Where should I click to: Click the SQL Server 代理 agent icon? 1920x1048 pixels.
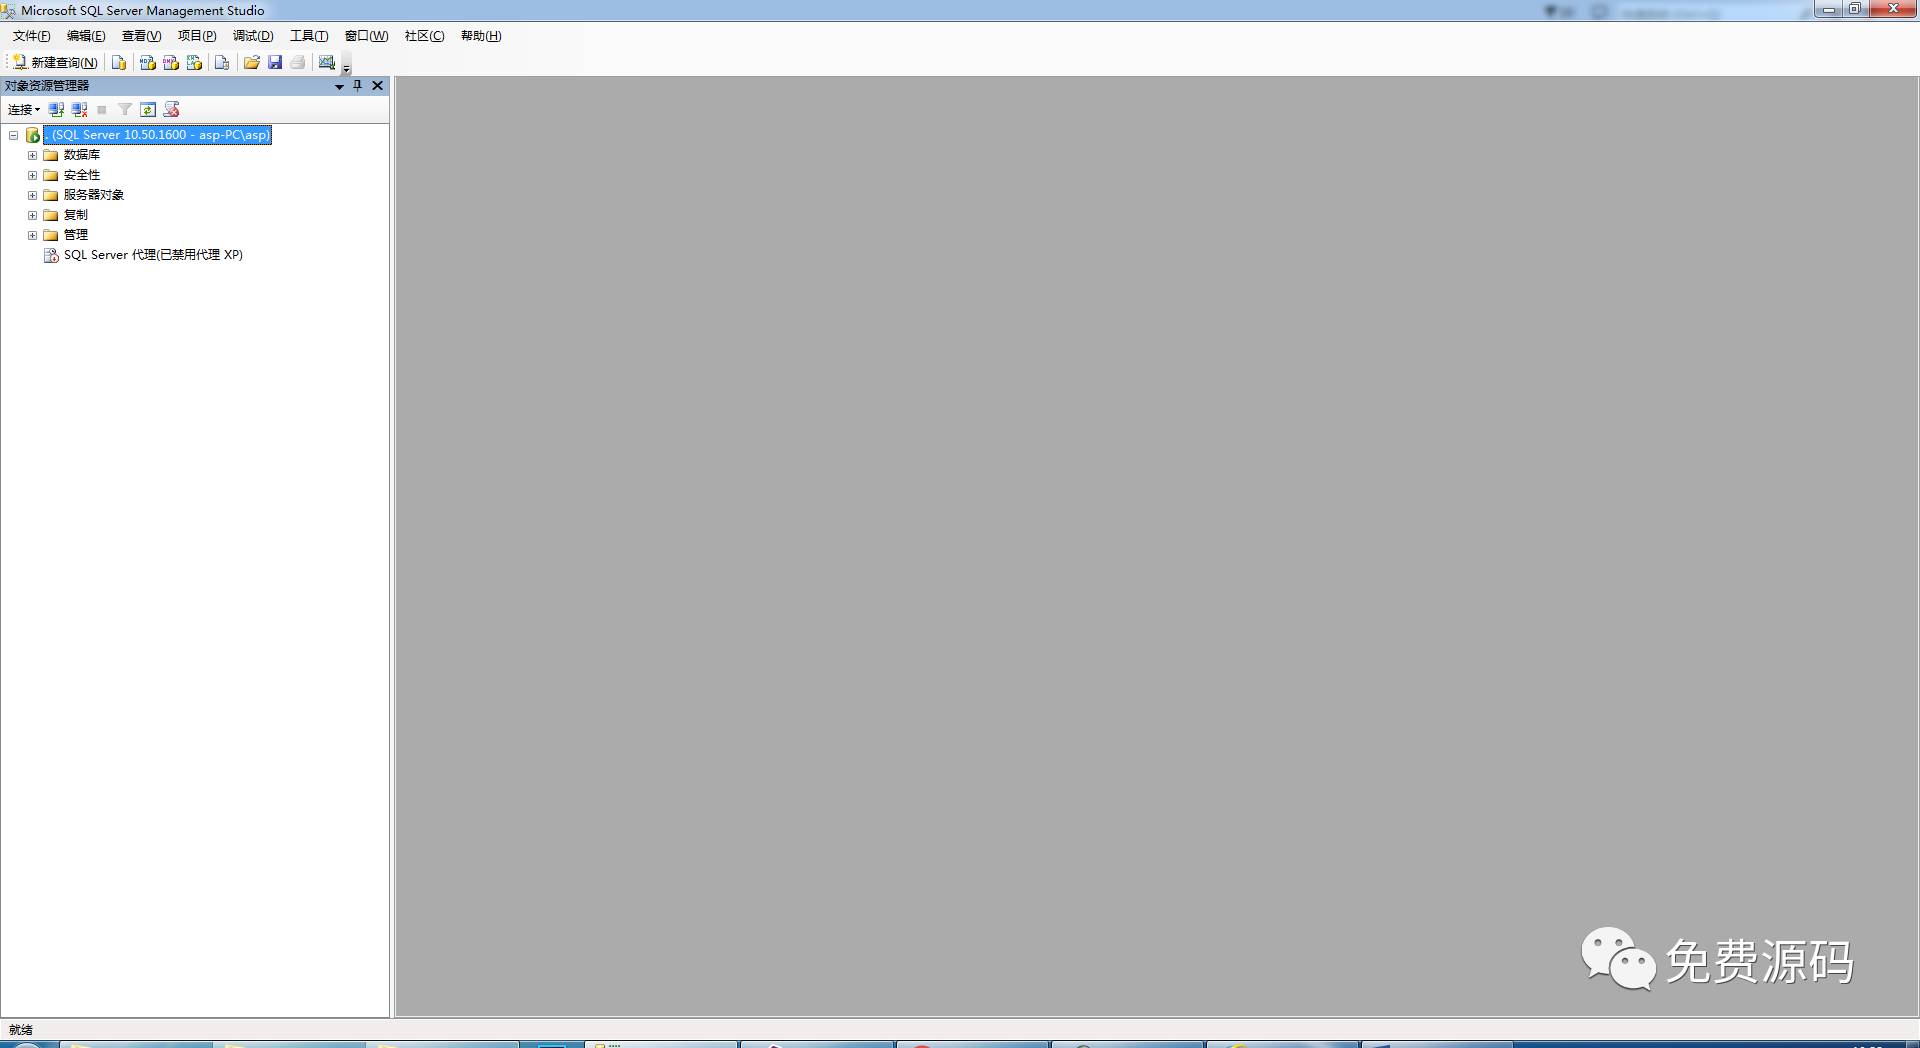click(x=51, y=255)
